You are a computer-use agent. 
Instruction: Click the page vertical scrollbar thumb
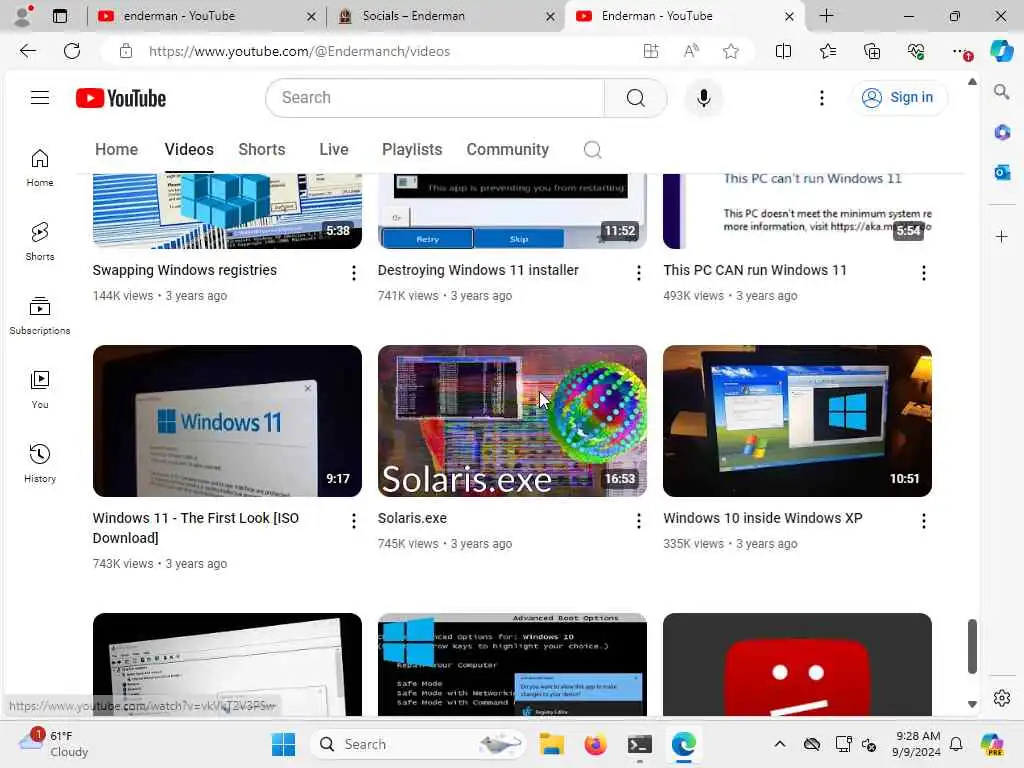972,647
